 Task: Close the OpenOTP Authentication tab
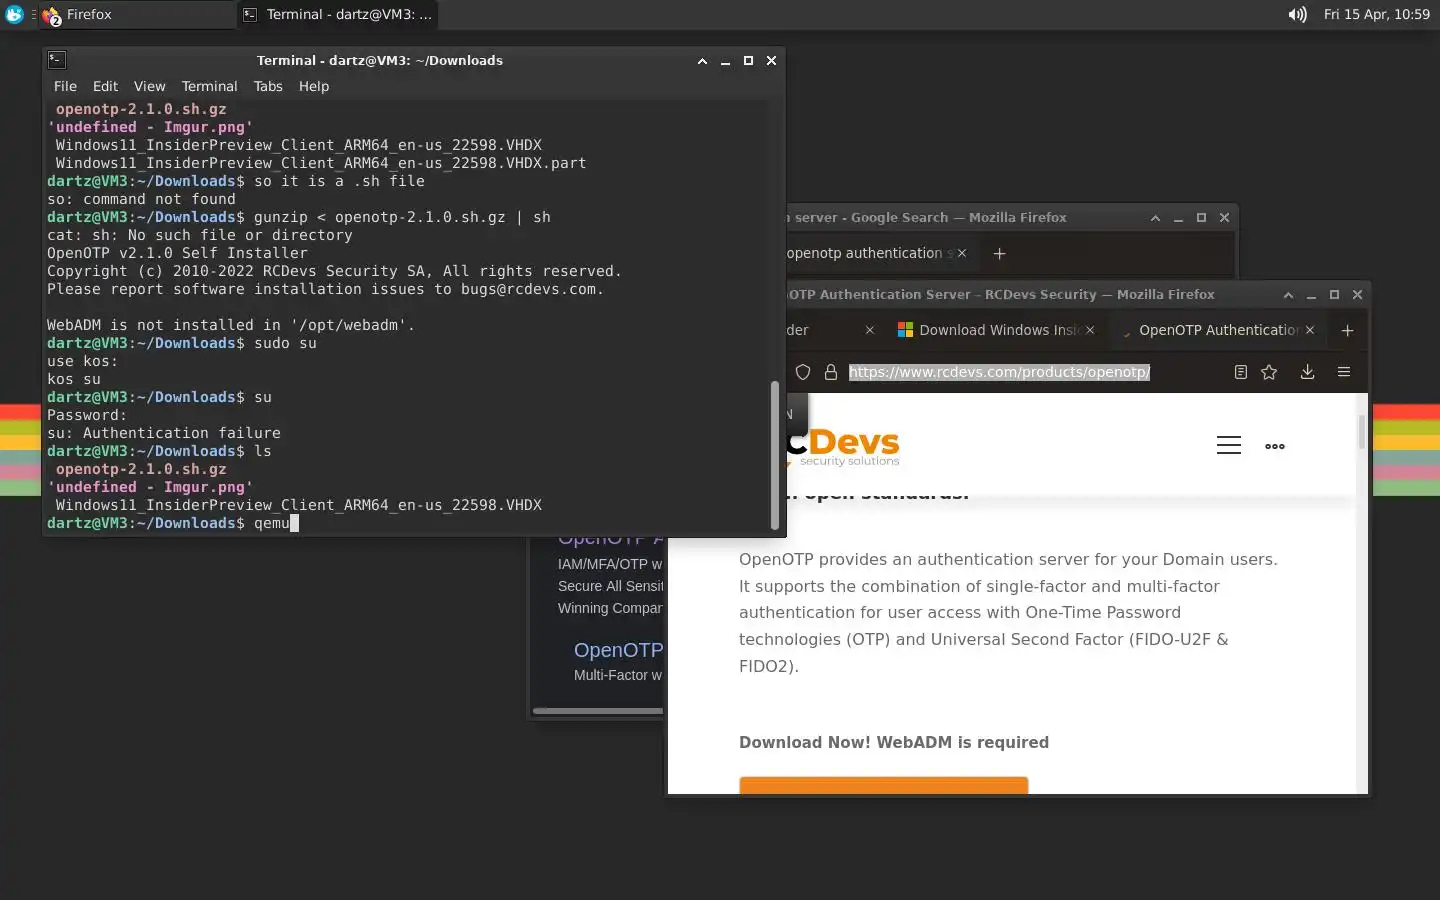click(1310, 330)
